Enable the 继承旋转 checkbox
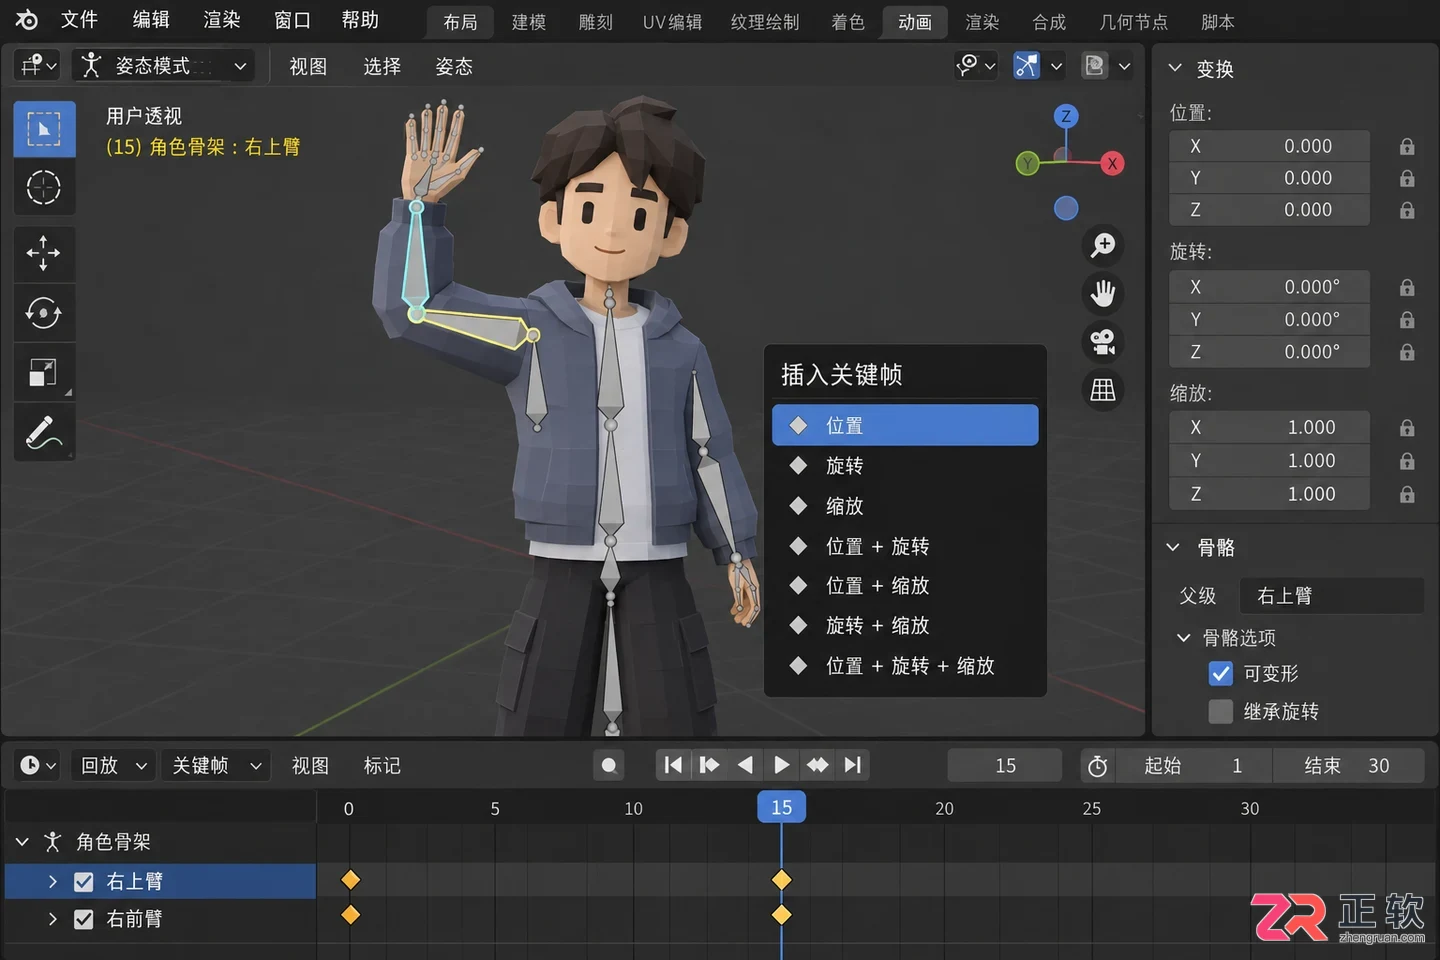 point(1221,712)
